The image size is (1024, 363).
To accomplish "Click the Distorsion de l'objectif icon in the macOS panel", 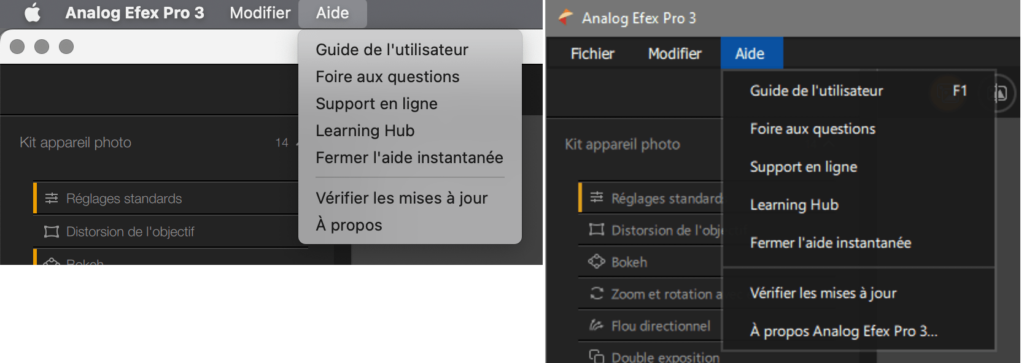I will 51,232.
